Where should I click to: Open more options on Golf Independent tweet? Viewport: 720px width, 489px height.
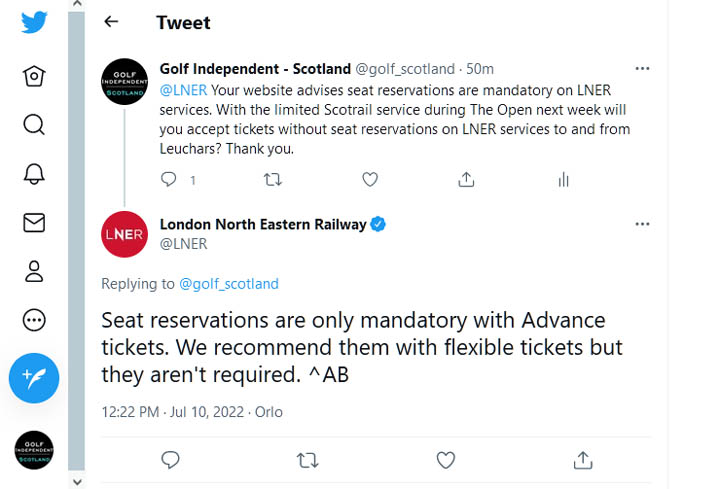[x=642, y=68]
